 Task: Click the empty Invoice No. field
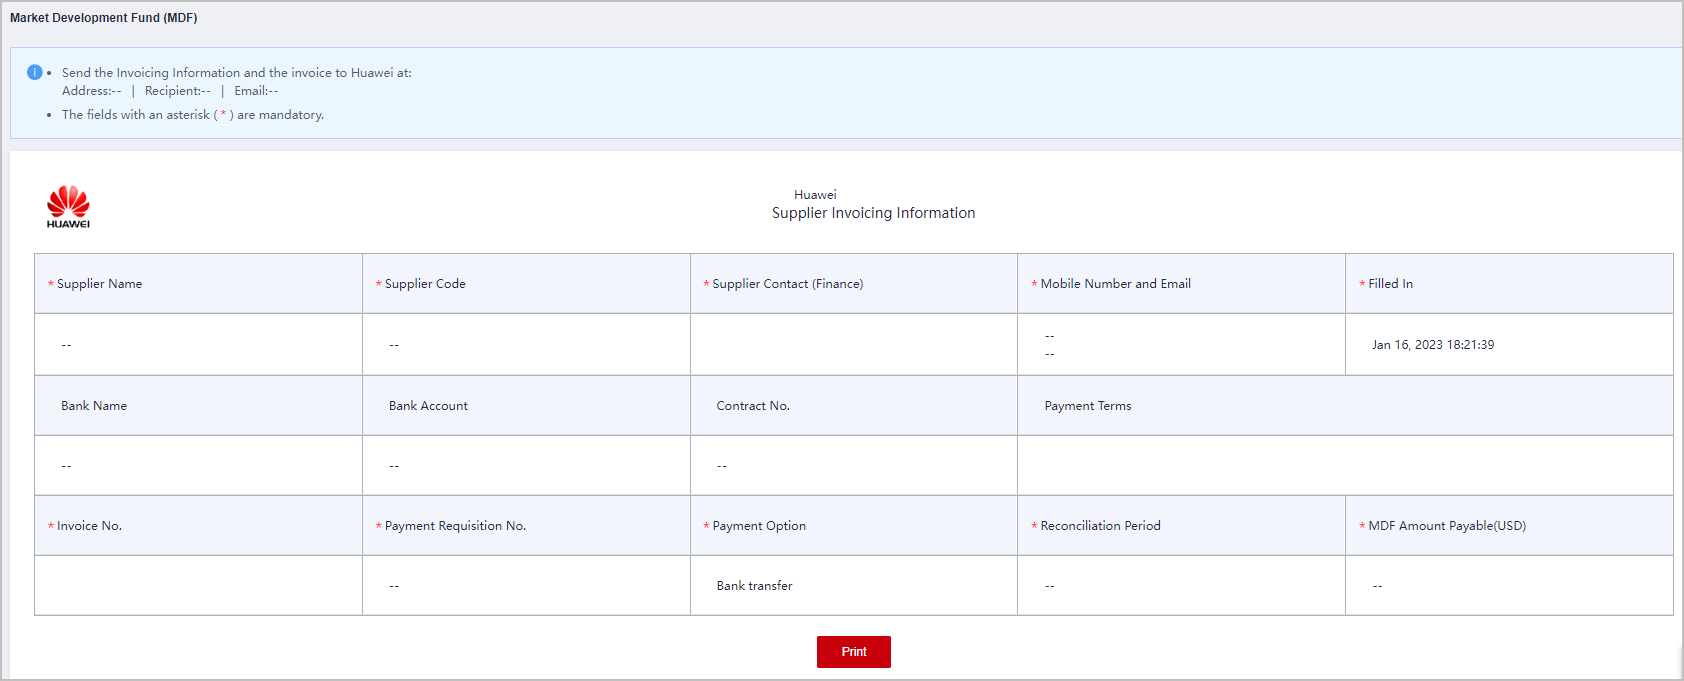click(198, 586)
